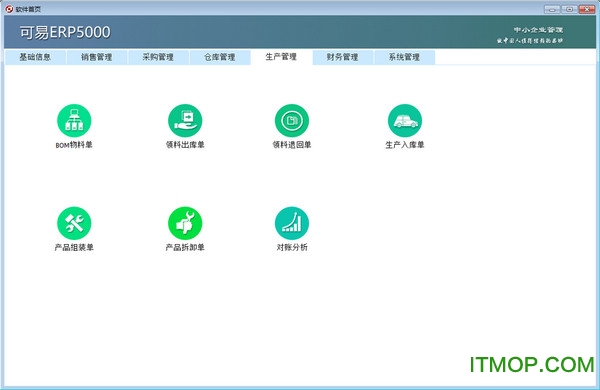The height and width of the screenshot is (390, 600).
Task: Click the 领料出库单 text label
Action: [185, 145]
